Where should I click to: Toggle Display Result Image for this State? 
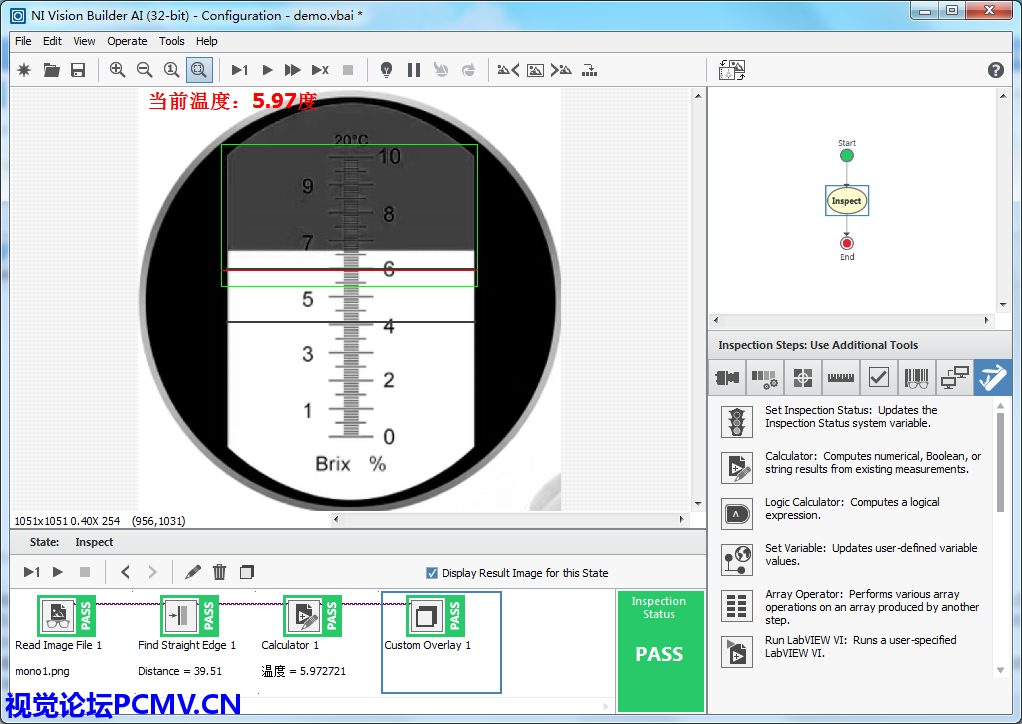(432, 573)
